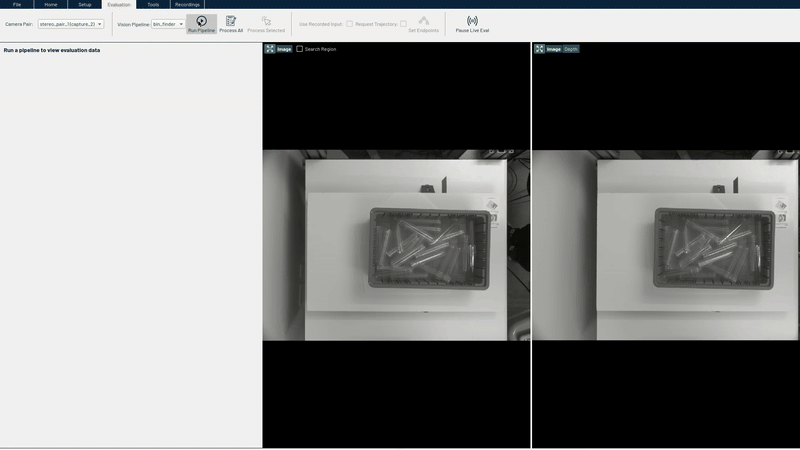800x450 pixels.
Task: Pause live evaluation with broadcast icon
Action: click(472, 20)
